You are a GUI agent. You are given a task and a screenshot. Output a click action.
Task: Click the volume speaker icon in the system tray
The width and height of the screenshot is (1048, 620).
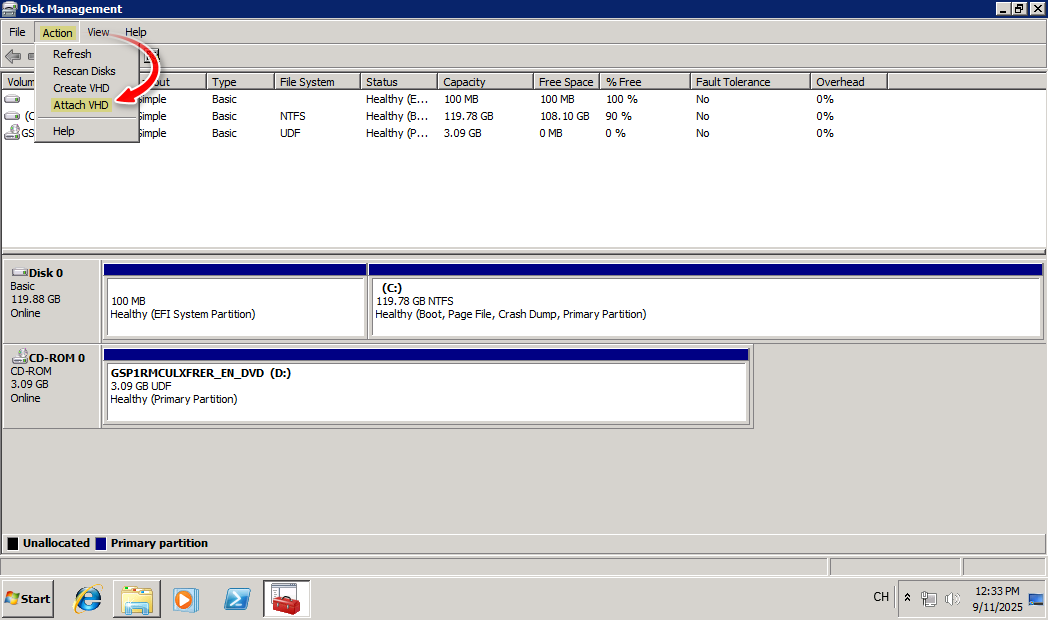coord(951,598)
